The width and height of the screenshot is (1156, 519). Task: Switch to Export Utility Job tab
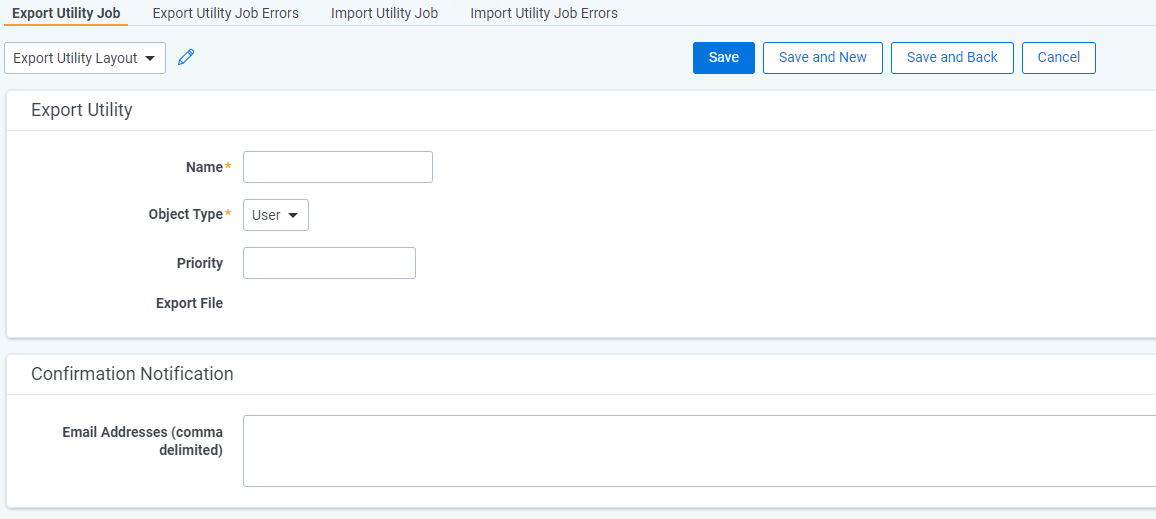66,13
